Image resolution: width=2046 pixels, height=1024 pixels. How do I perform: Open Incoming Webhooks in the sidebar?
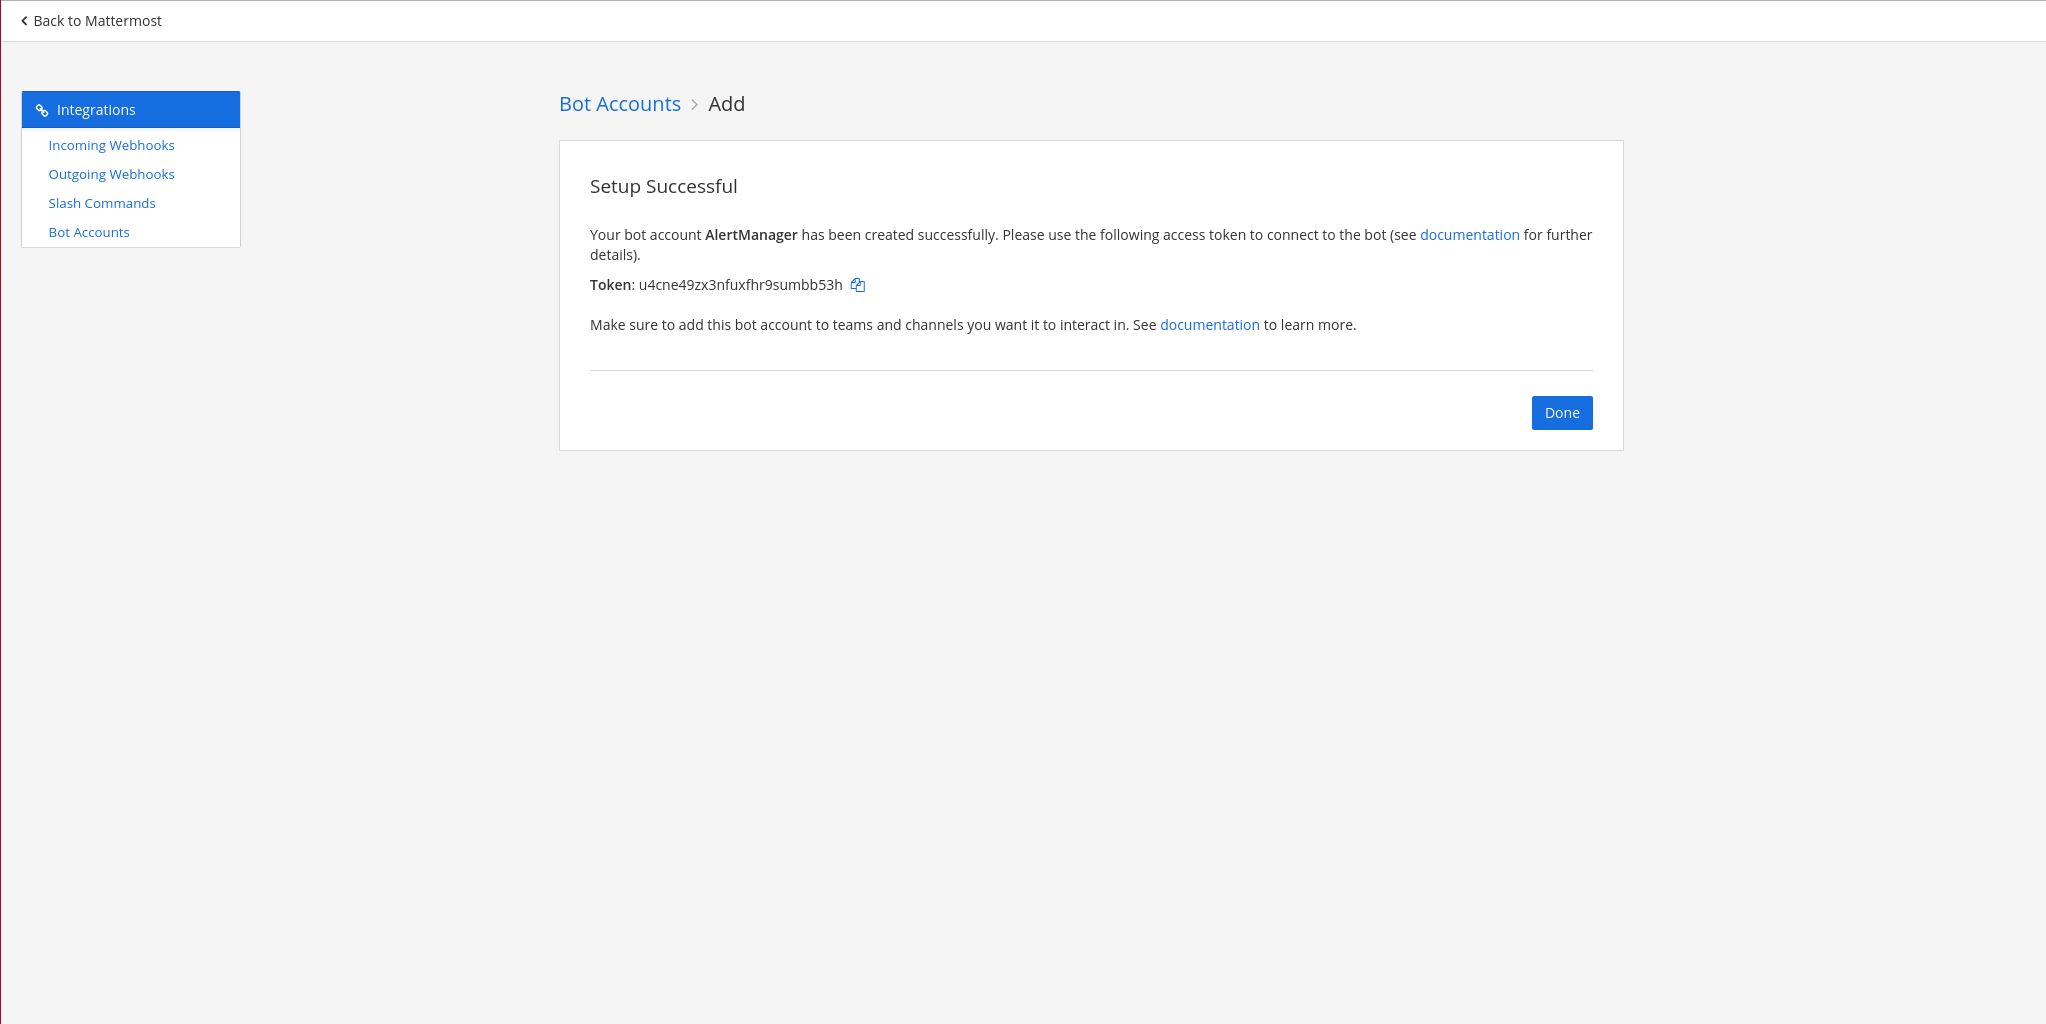pos(111,145)
